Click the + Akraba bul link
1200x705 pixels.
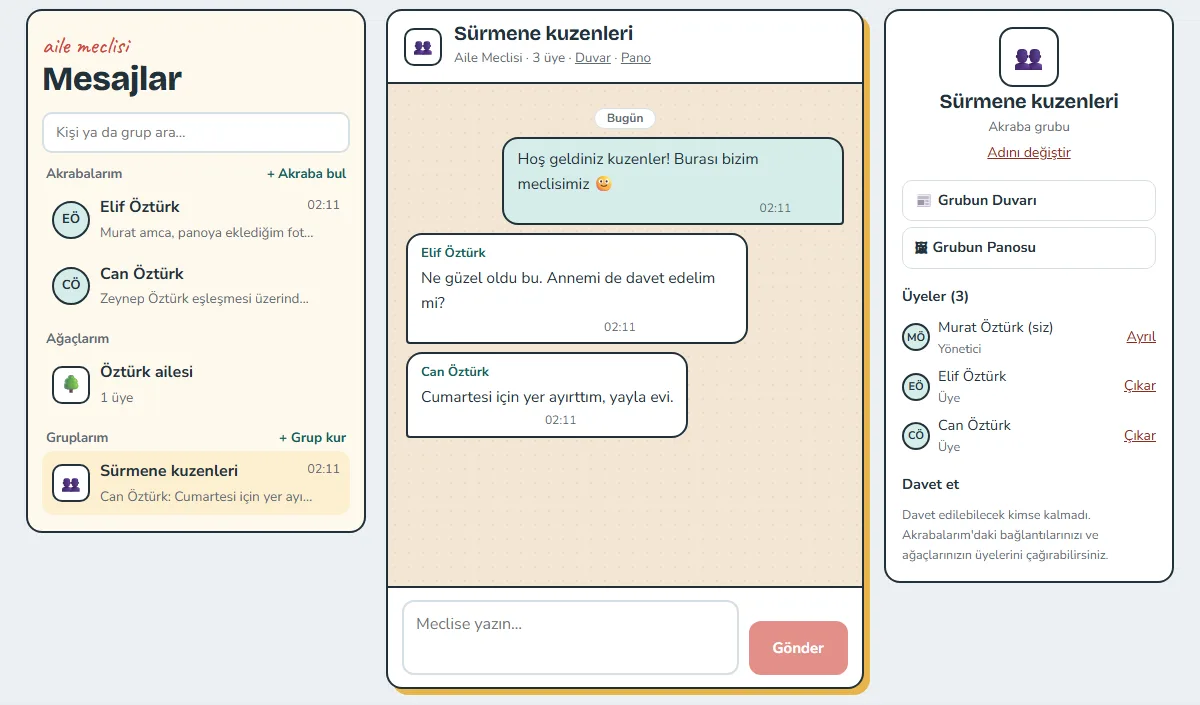click(306, 174)
